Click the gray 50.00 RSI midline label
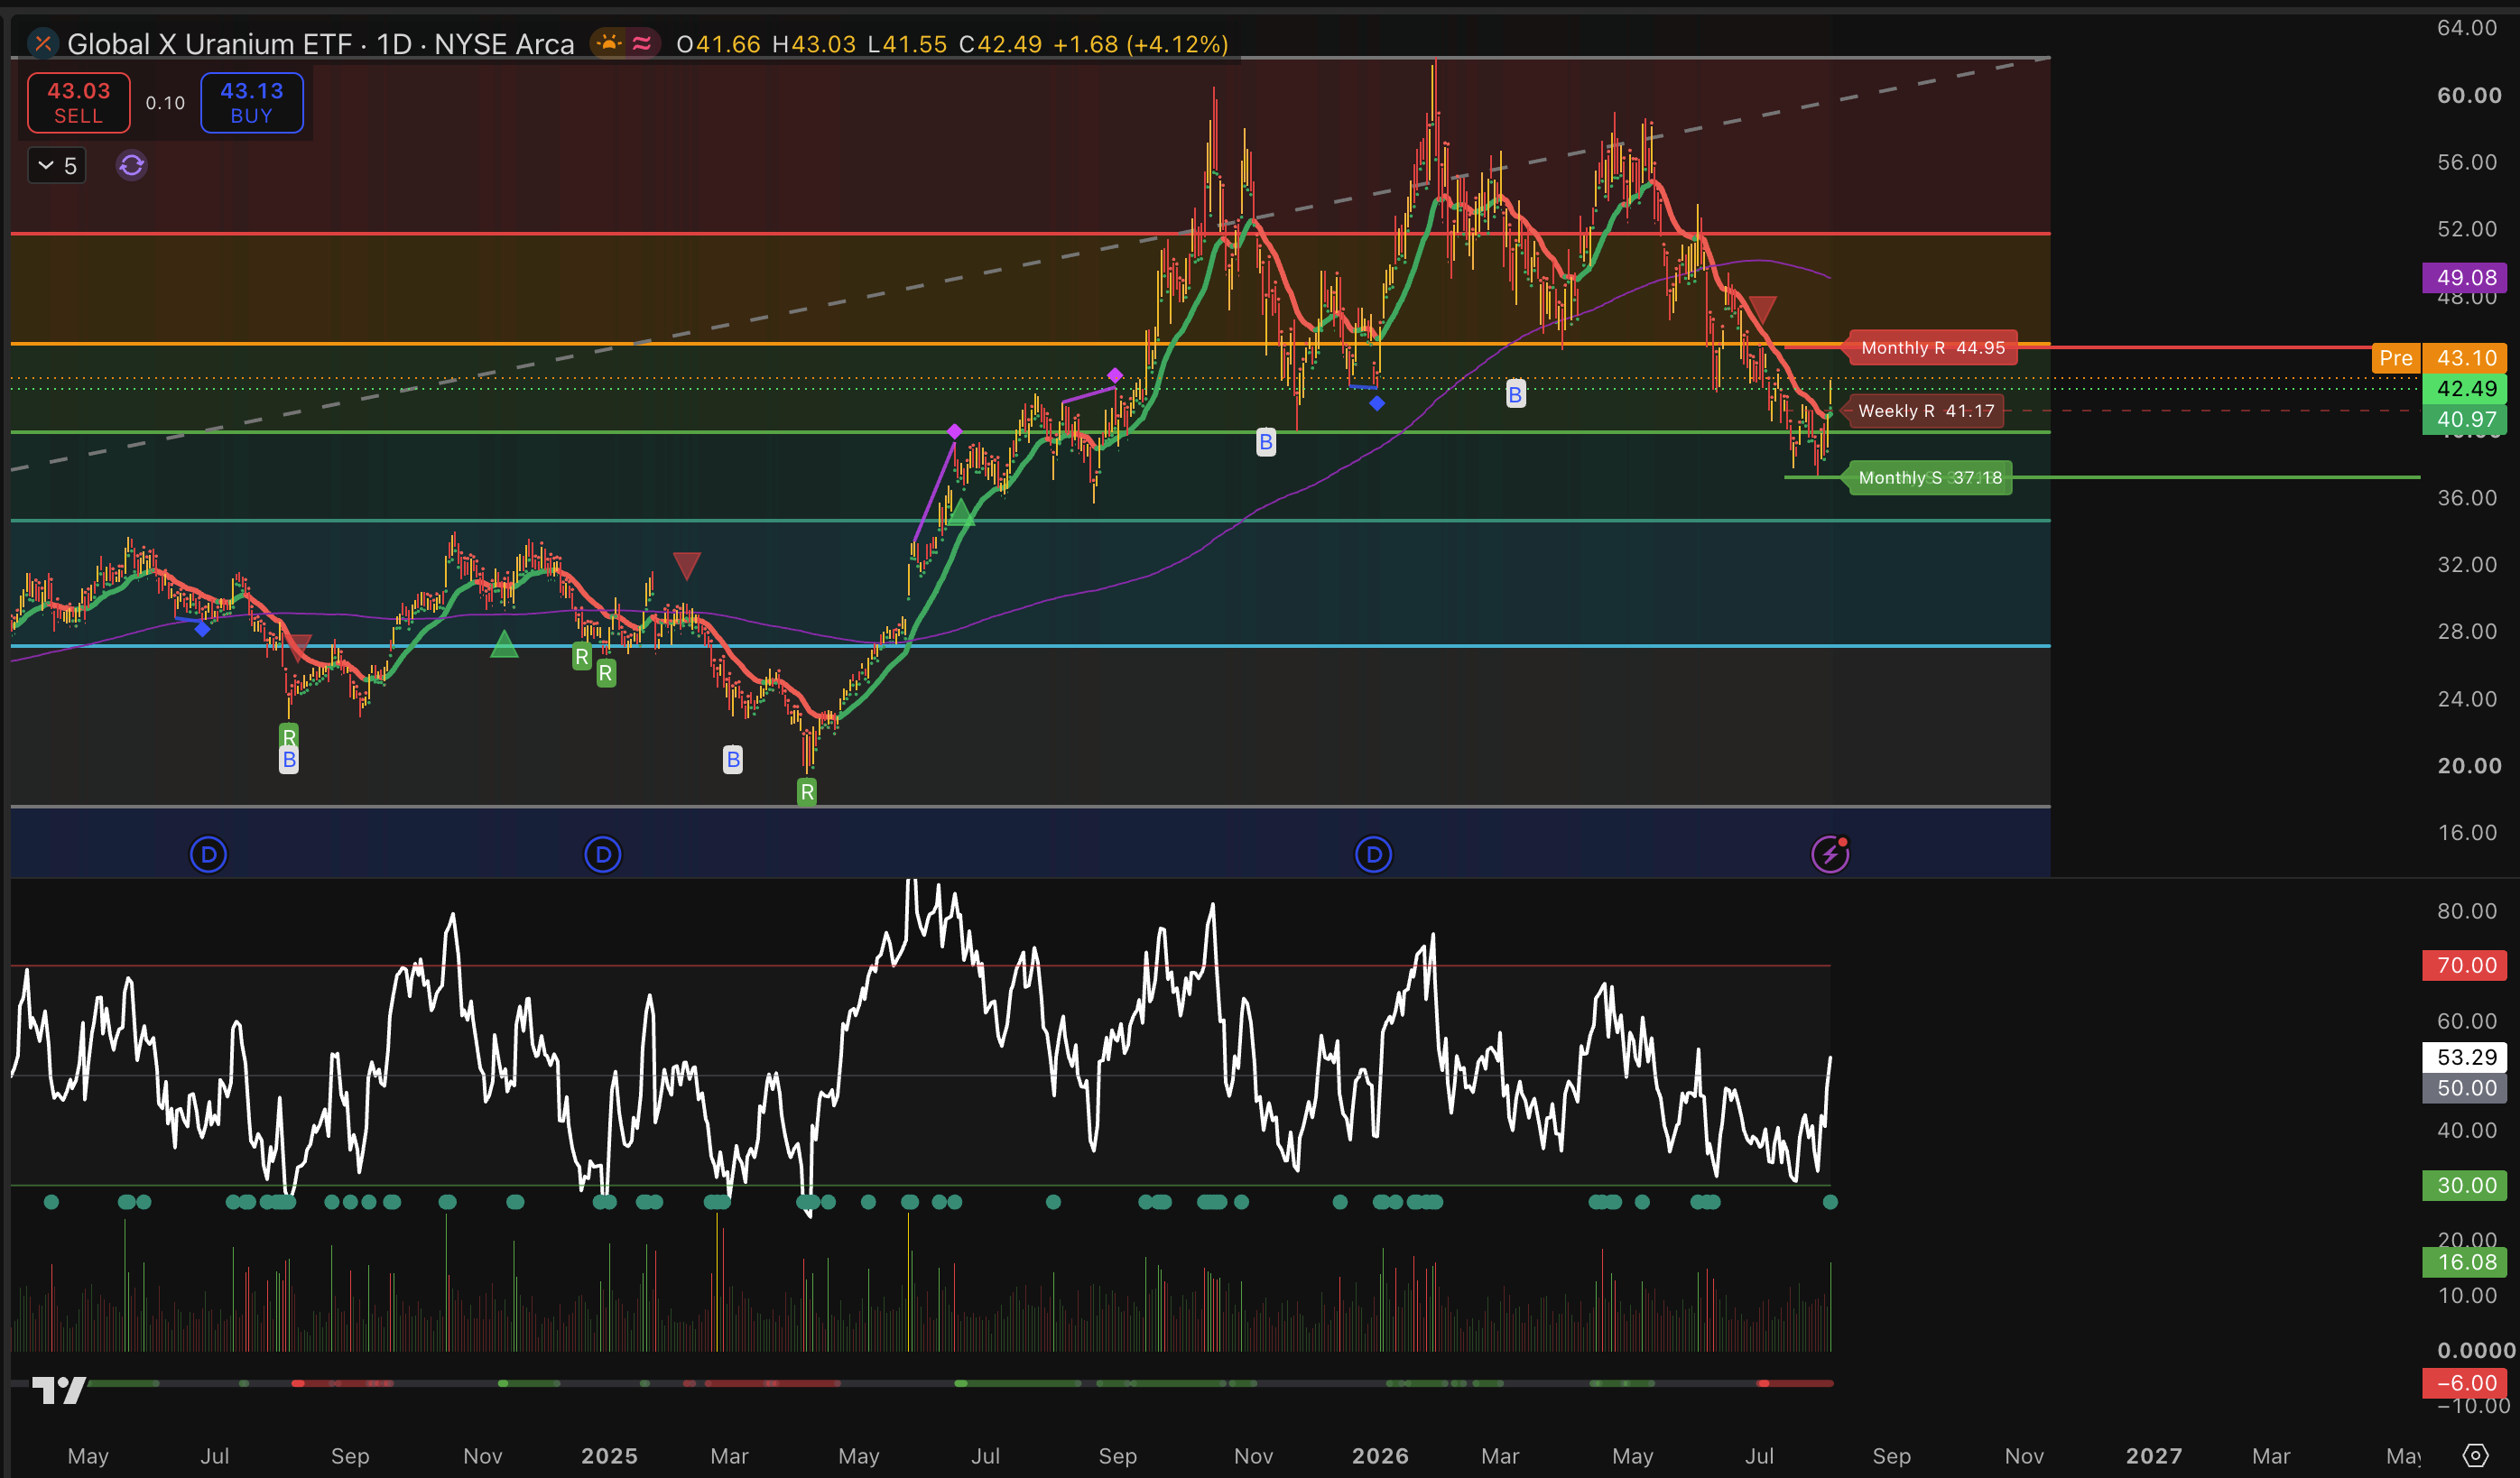The height and width of the screenshot is (1478, 2520). (2466, 1088)
